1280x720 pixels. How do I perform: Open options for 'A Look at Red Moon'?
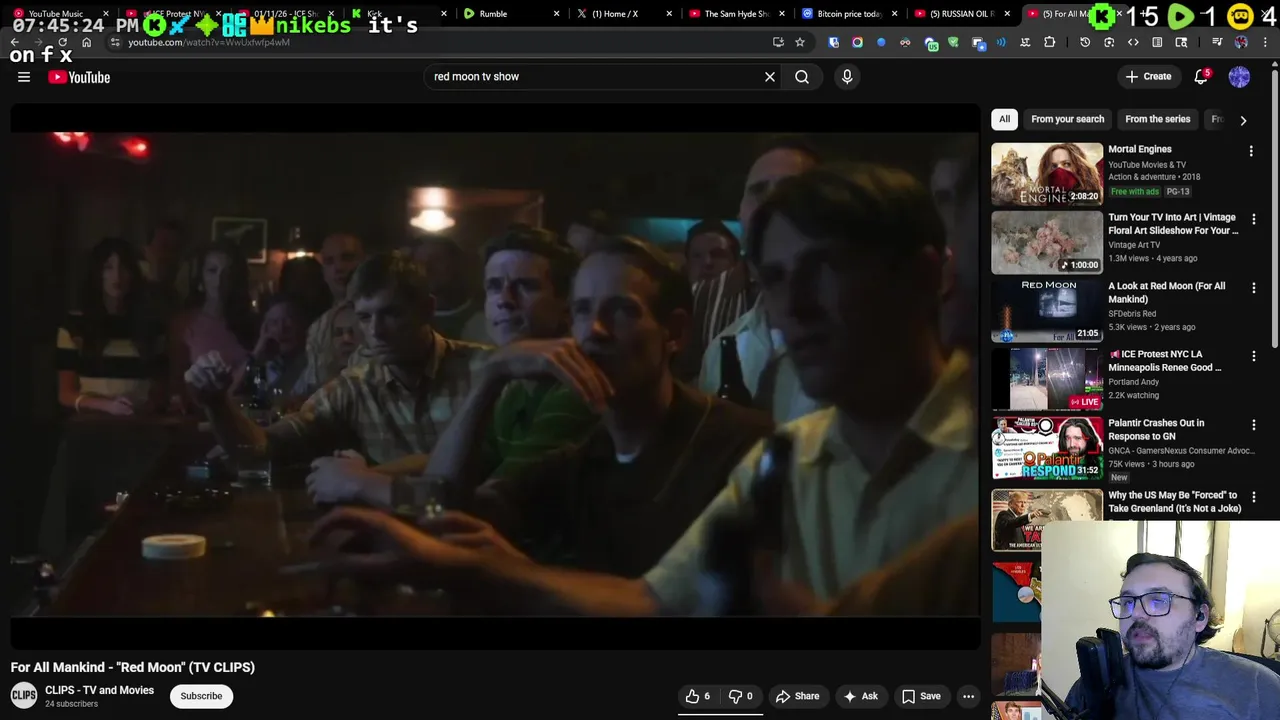(1254, 288)
